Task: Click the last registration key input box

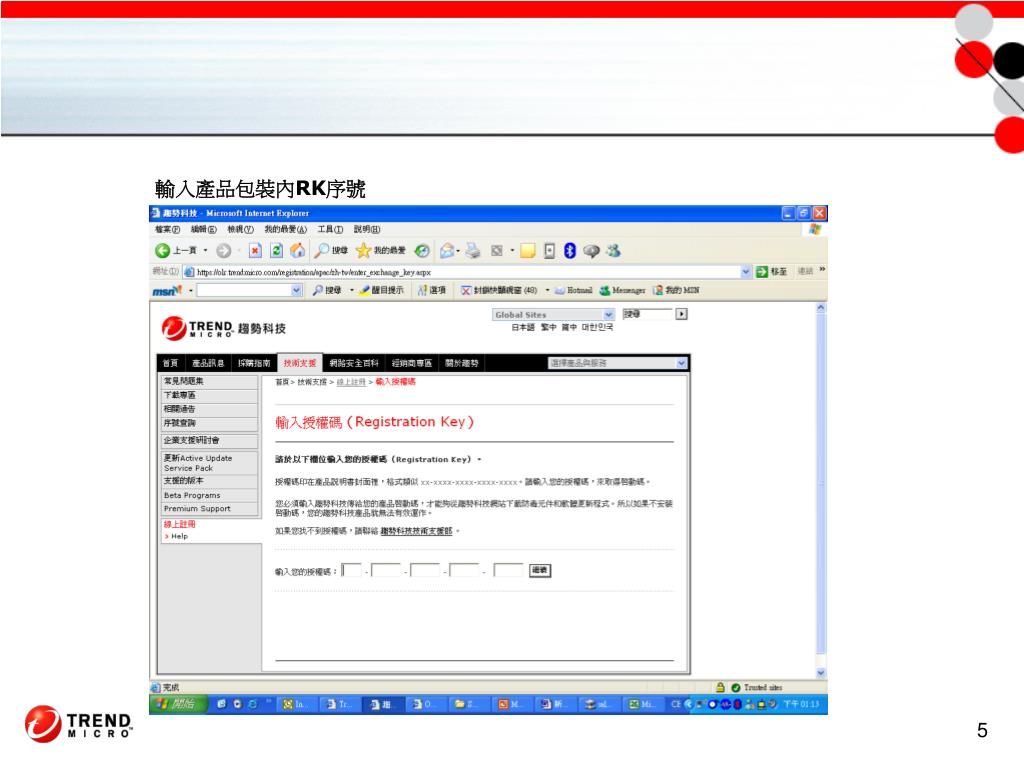Action: tap(508, 570)
